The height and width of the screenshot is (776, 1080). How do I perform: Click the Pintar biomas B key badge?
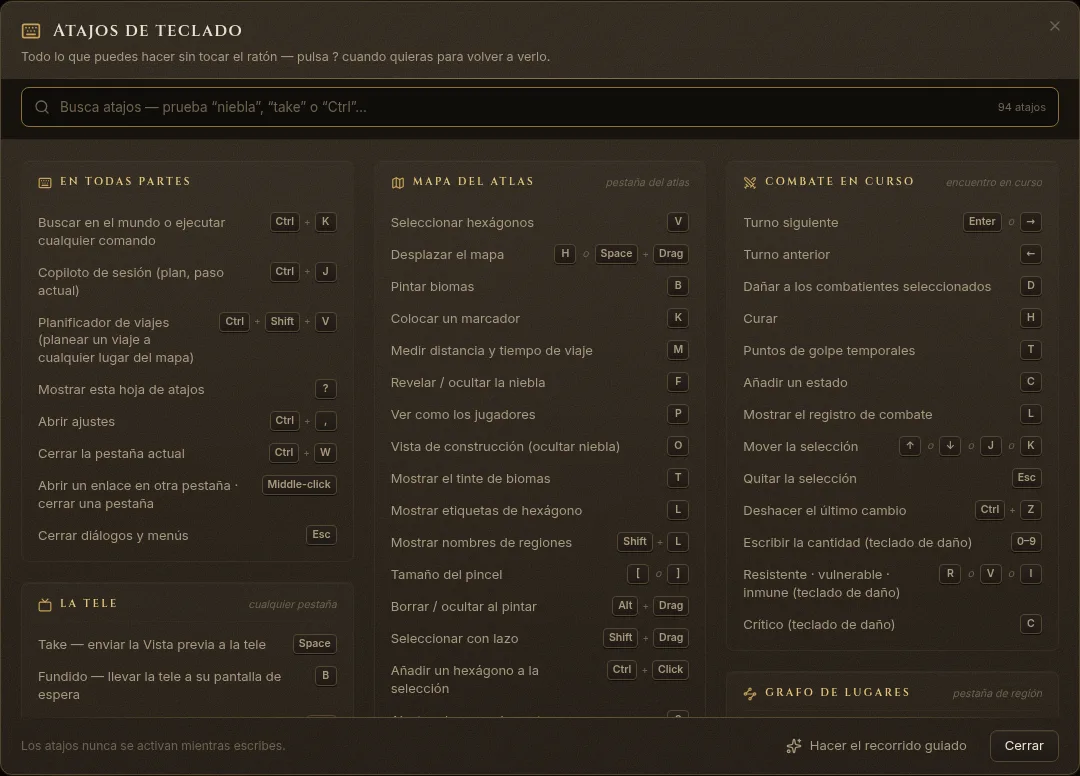[678, 286]
